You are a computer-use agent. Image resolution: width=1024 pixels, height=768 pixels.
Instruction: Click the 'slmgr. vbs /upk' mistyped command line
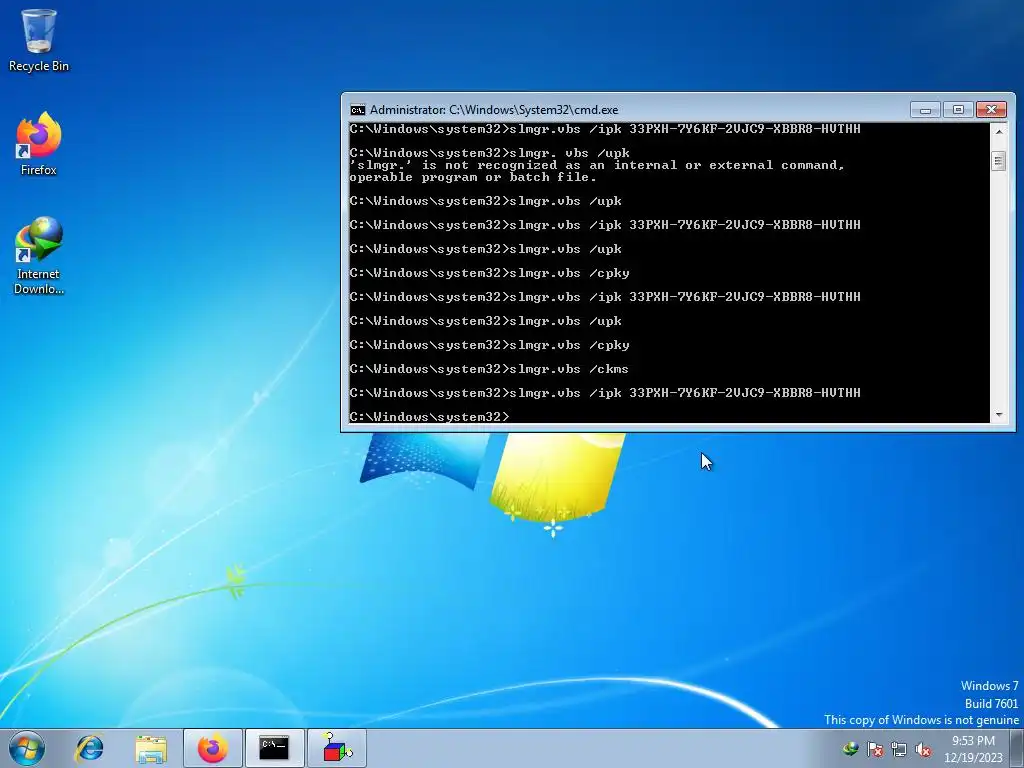tap(489, 153)
